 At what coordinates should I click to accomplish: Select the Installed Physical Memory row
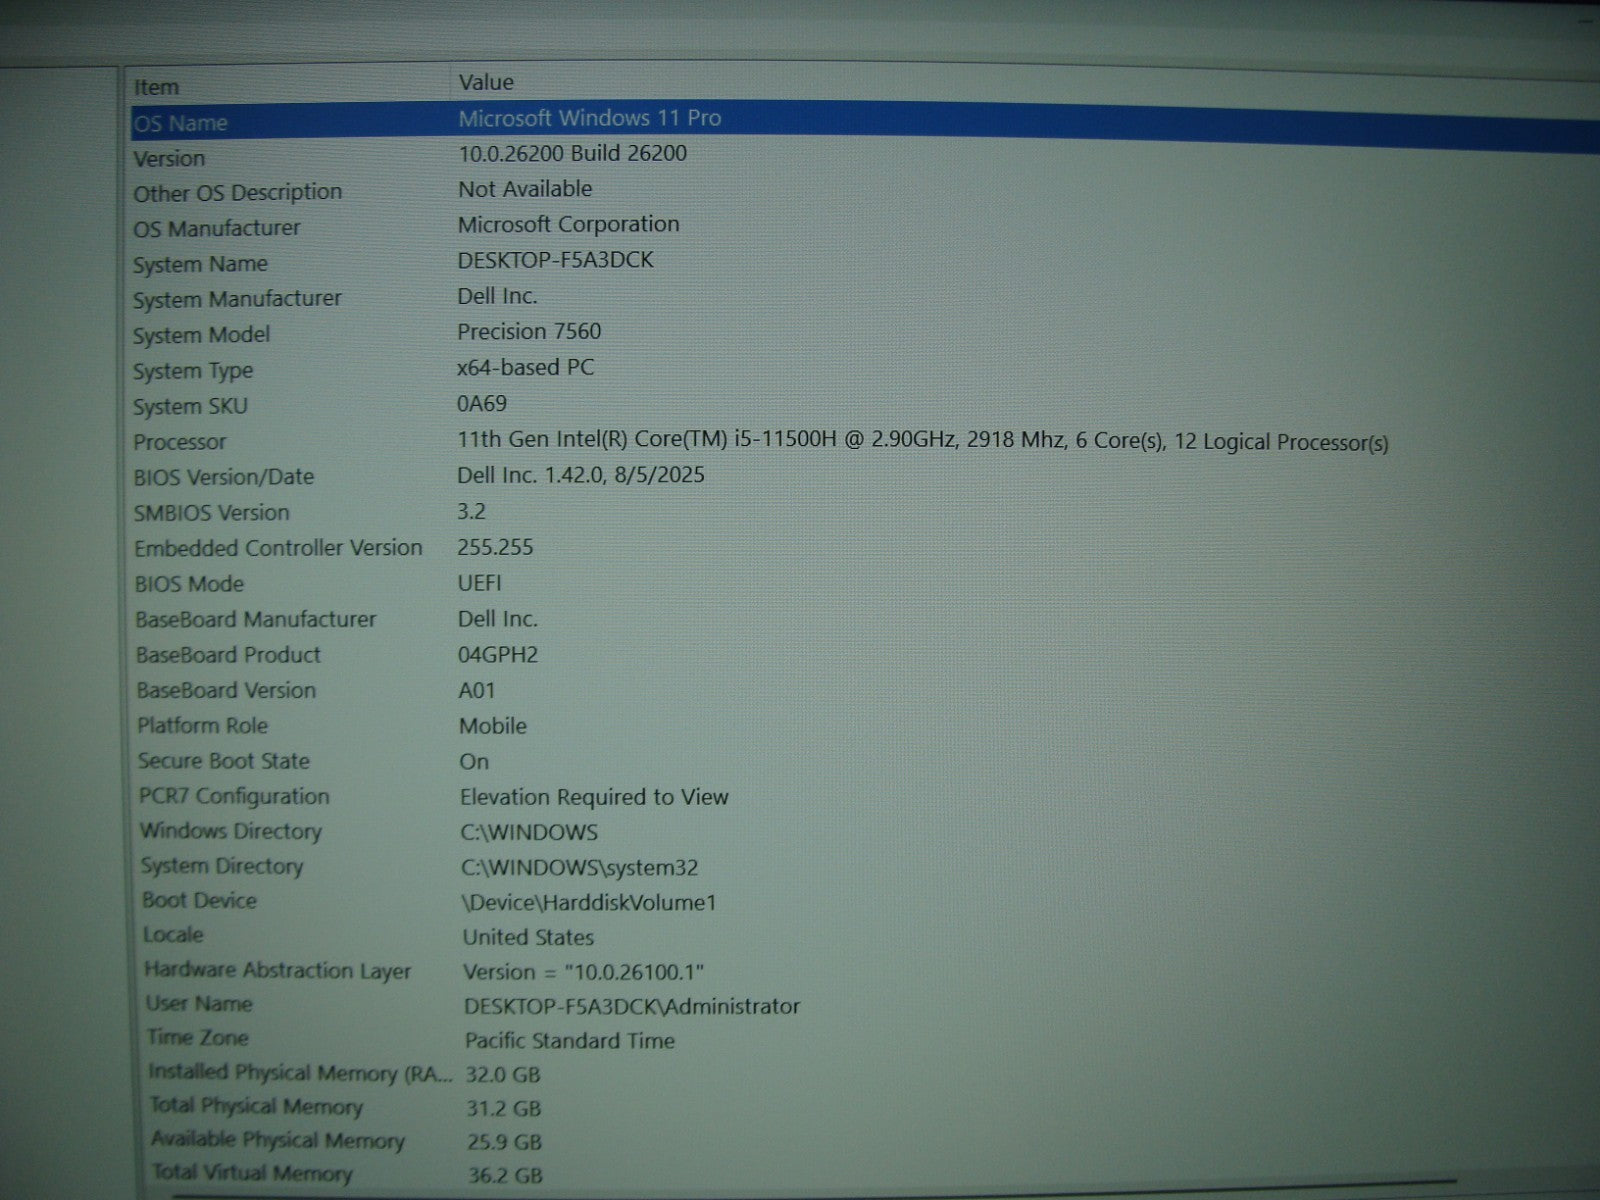tap(300, 1073)
